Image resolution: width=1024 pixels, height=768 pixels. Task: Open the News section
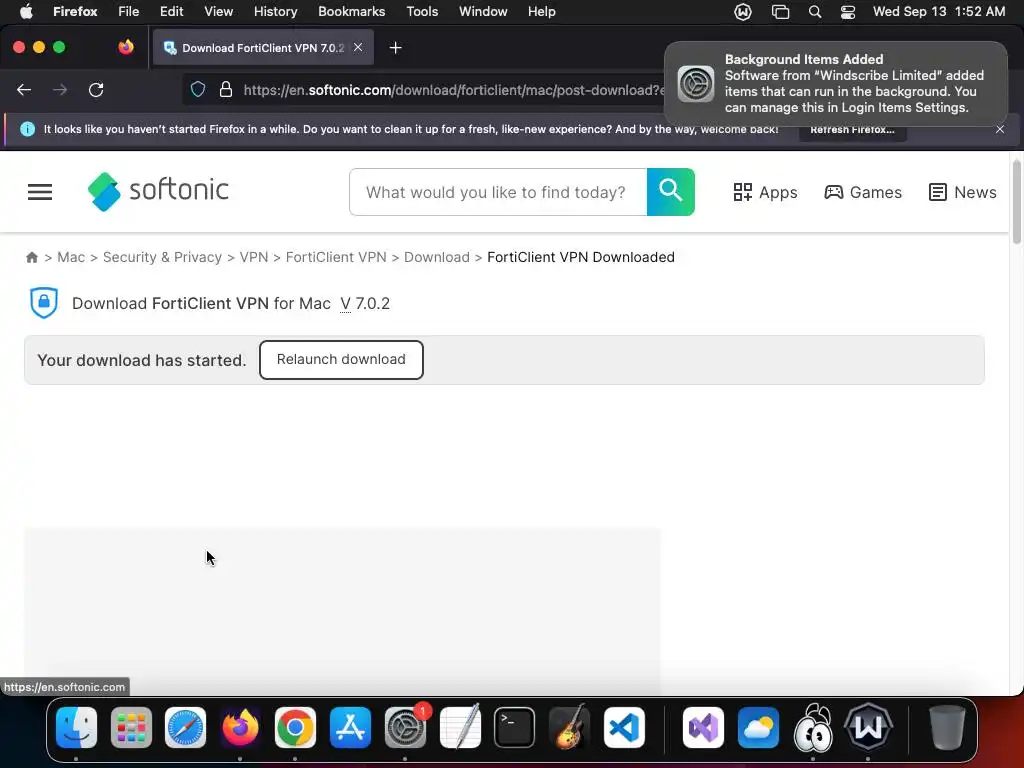(963, 192)
